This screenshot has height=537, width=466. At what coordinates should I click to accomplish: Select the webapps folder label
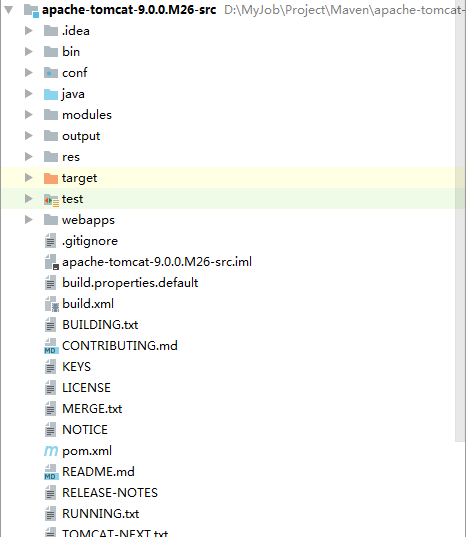[x=88, y=220]
